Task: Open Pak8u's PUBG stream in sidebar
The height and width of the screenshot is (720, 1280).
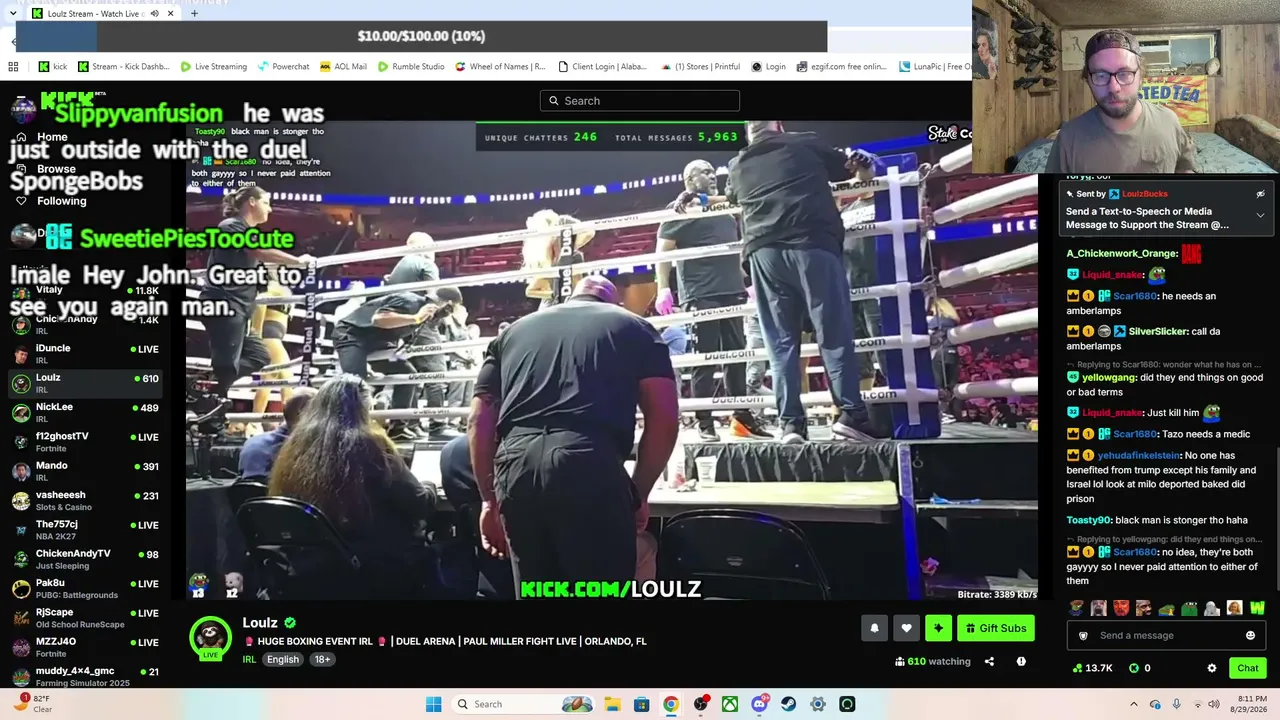Action: pos(85,588)
